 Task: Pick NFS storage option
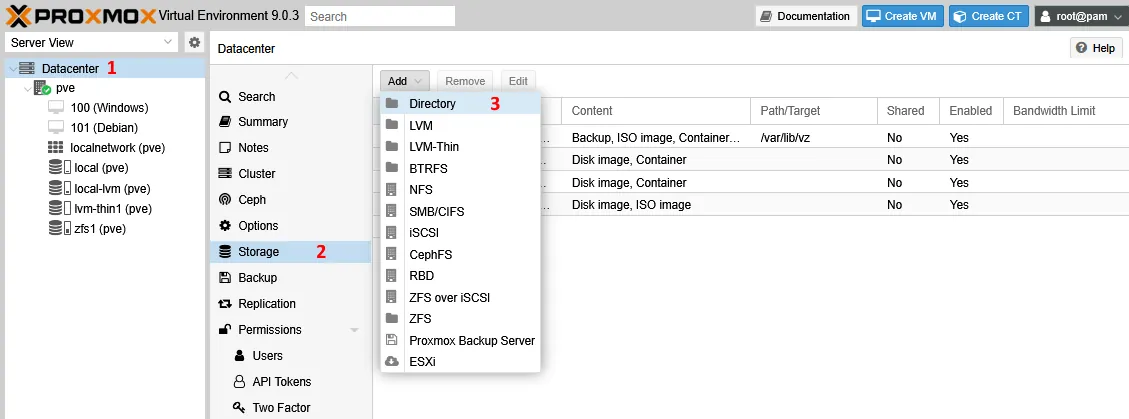[460, 190]
